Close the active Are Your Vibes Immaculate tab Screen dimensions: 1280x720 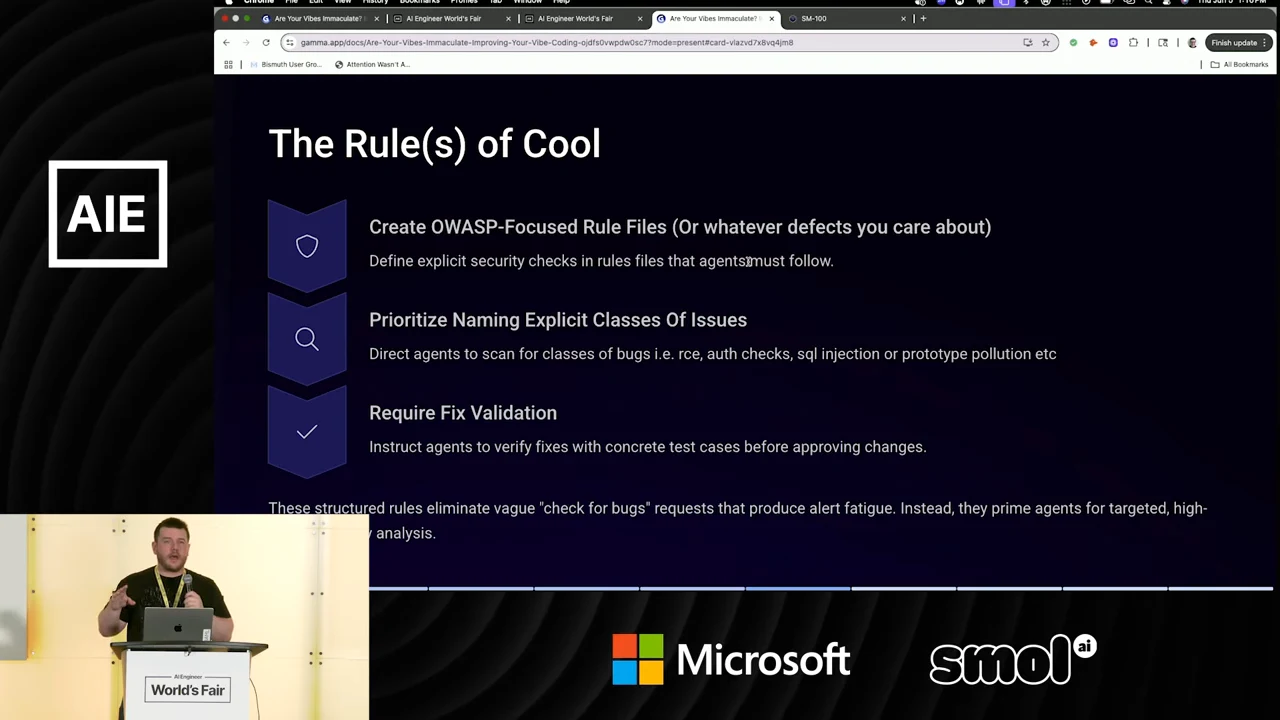pos(771,18)
